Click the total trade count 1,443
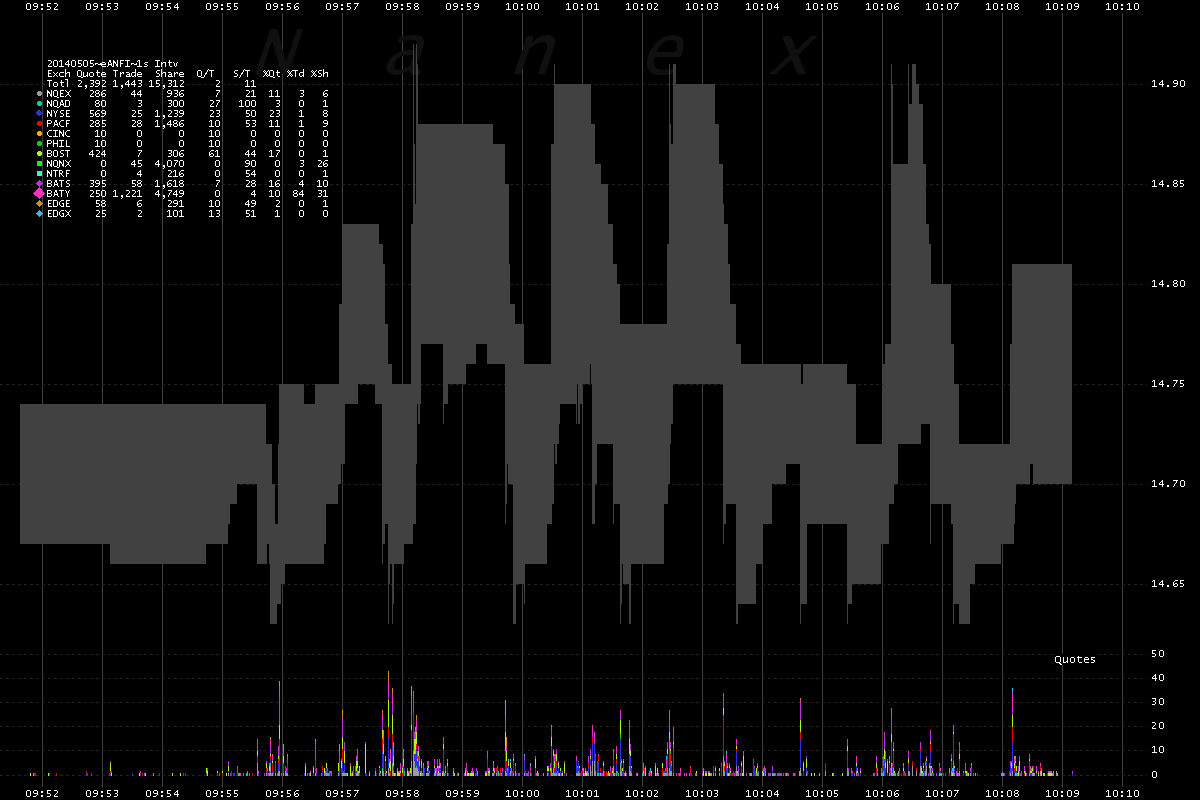This screenshot has height=800, width=1200. point(128,83)
